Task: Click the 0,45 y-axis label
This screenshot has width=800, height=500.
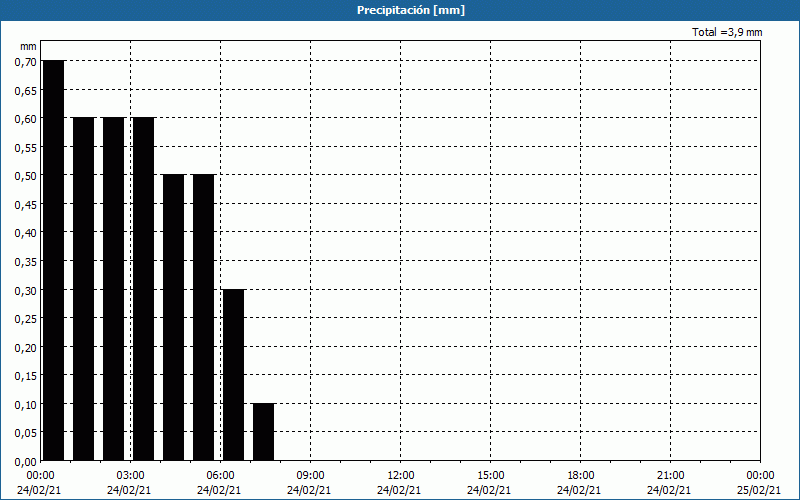Action: (x=26, y=205)
